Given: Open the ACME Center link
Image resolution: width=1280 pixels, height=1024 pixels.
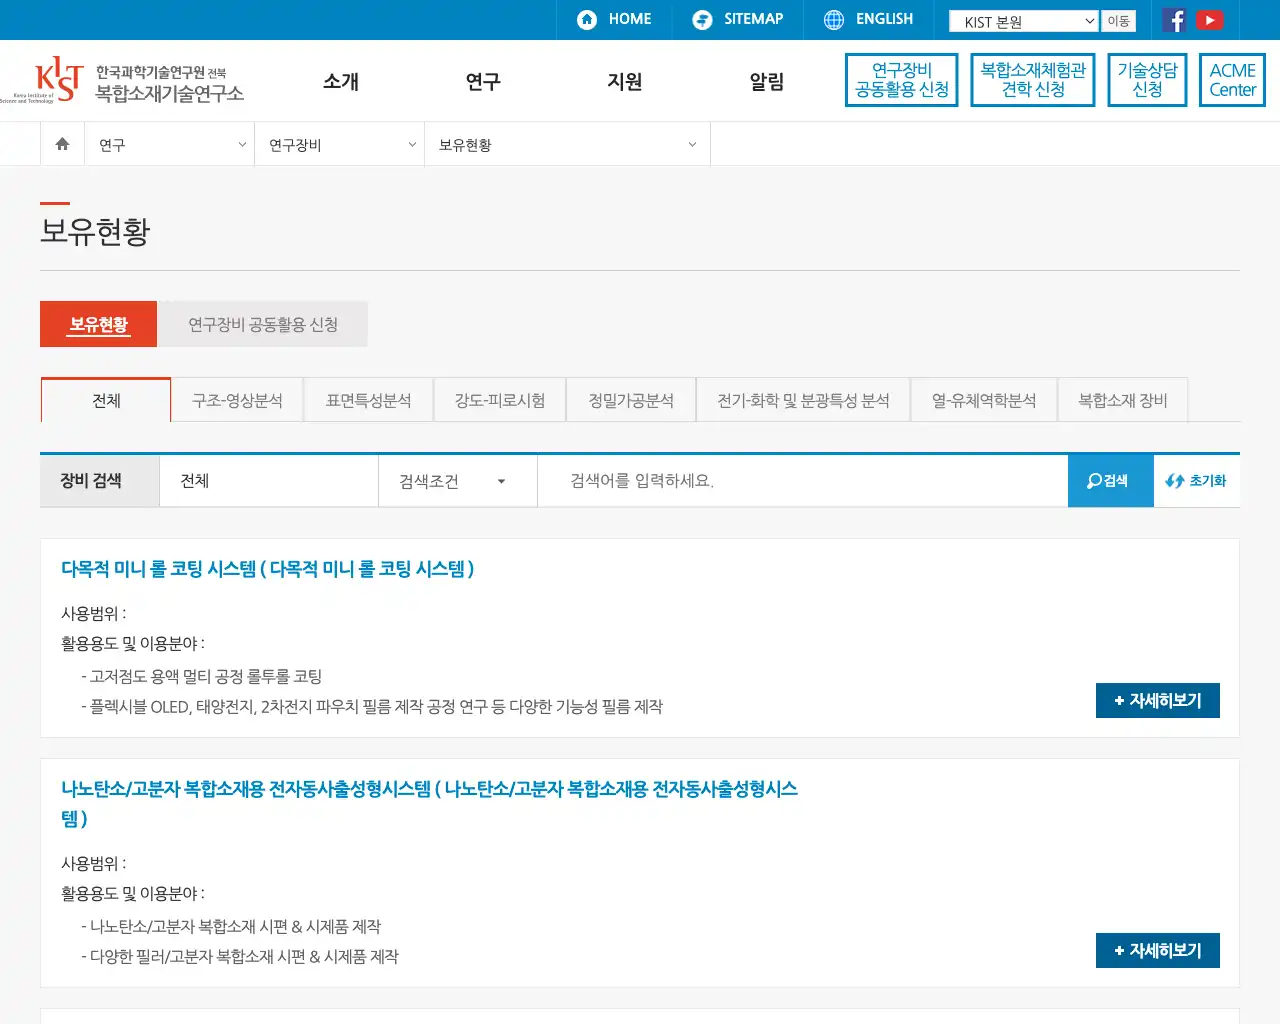Looking at the screenshot, I should [x=1232, y=80].
